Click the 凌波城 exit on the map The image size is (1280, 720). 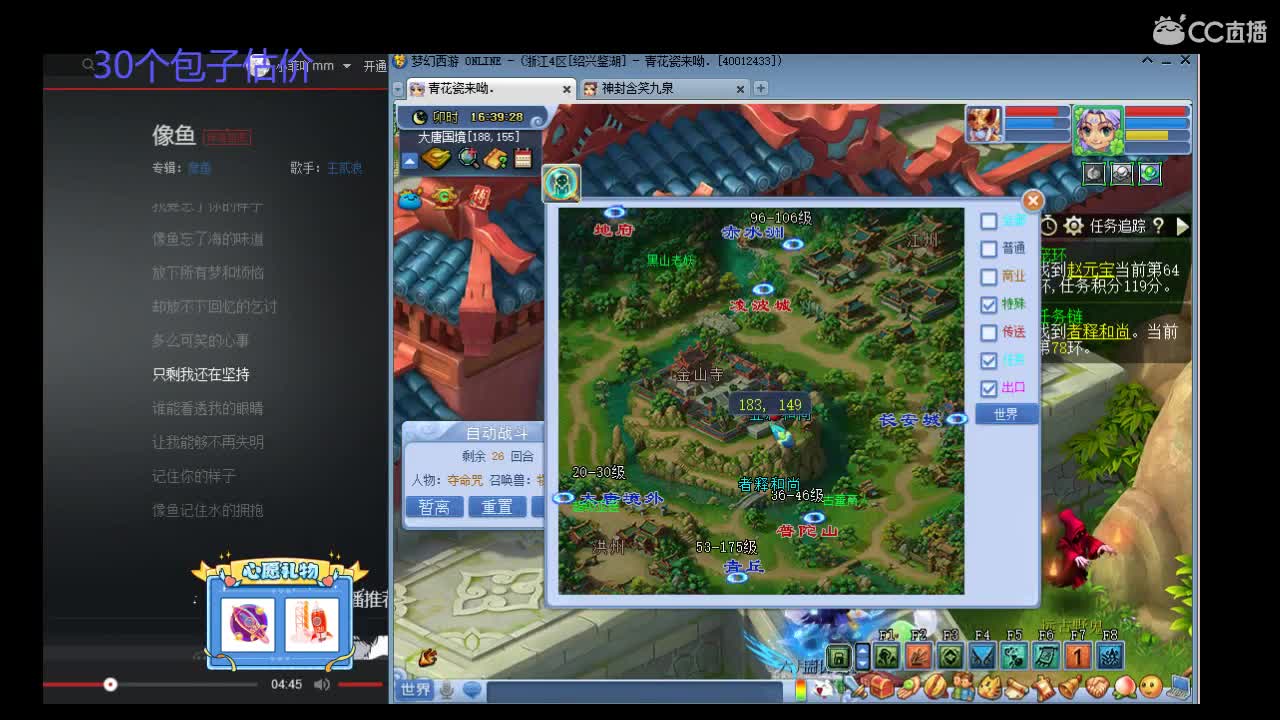point(760,305)
